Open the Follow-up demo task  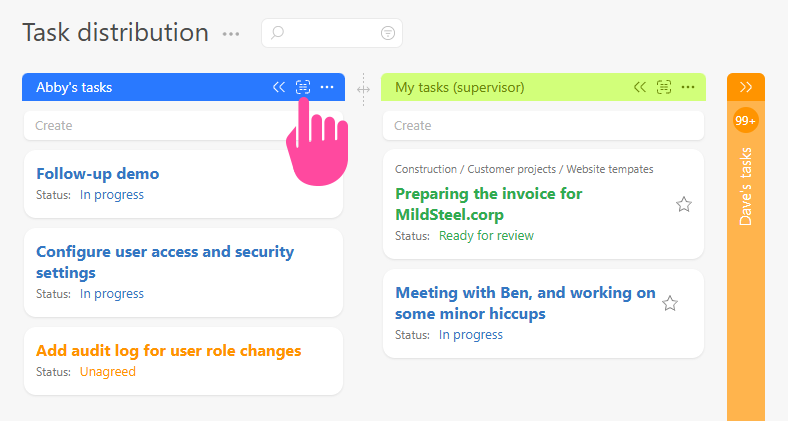[x=98, y=173]
